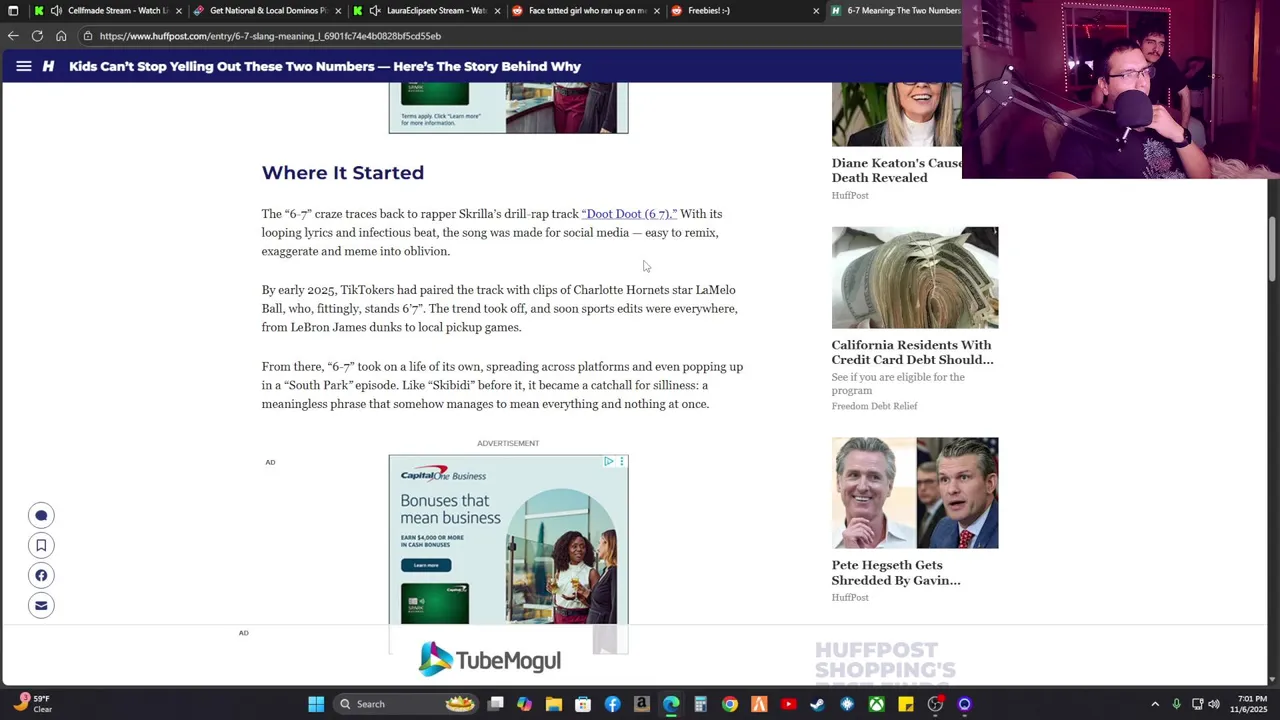Open California Residents Credit Card Debt ad
Image resolution: width=1280 pixels, height=720 pixels.
(912, 352)
